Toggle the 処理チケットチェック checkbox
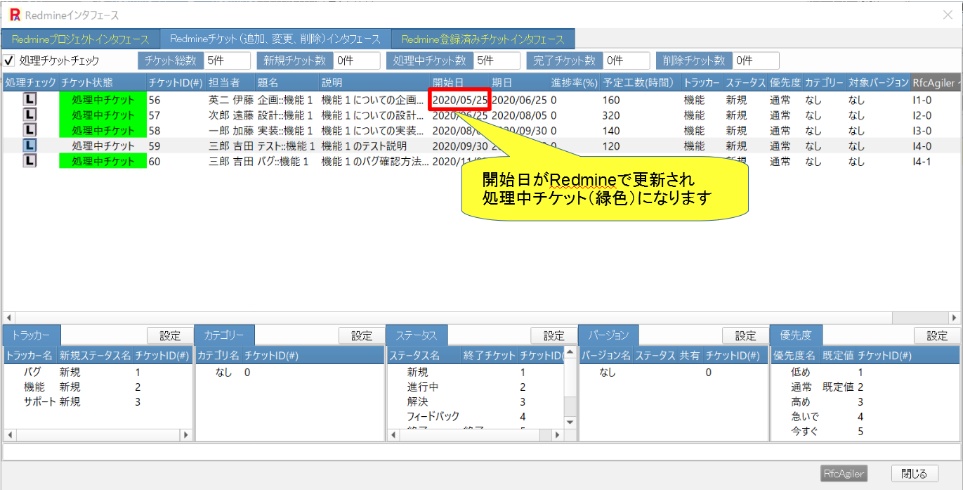Viewport: 963px width, 490px height. coord(9,61)
